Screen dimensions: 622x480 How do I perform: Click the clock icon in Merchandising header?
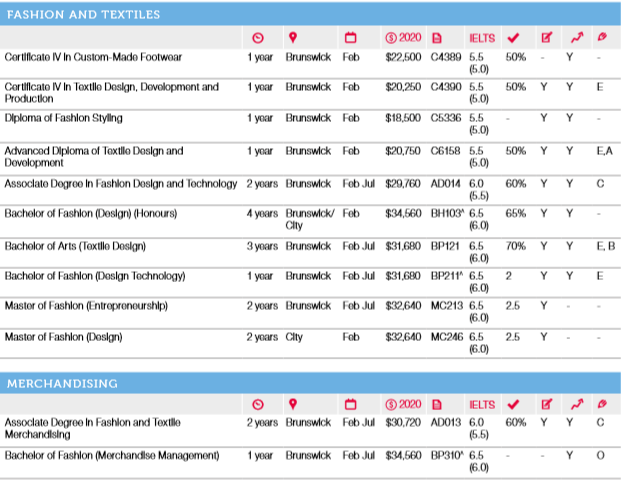258,405
